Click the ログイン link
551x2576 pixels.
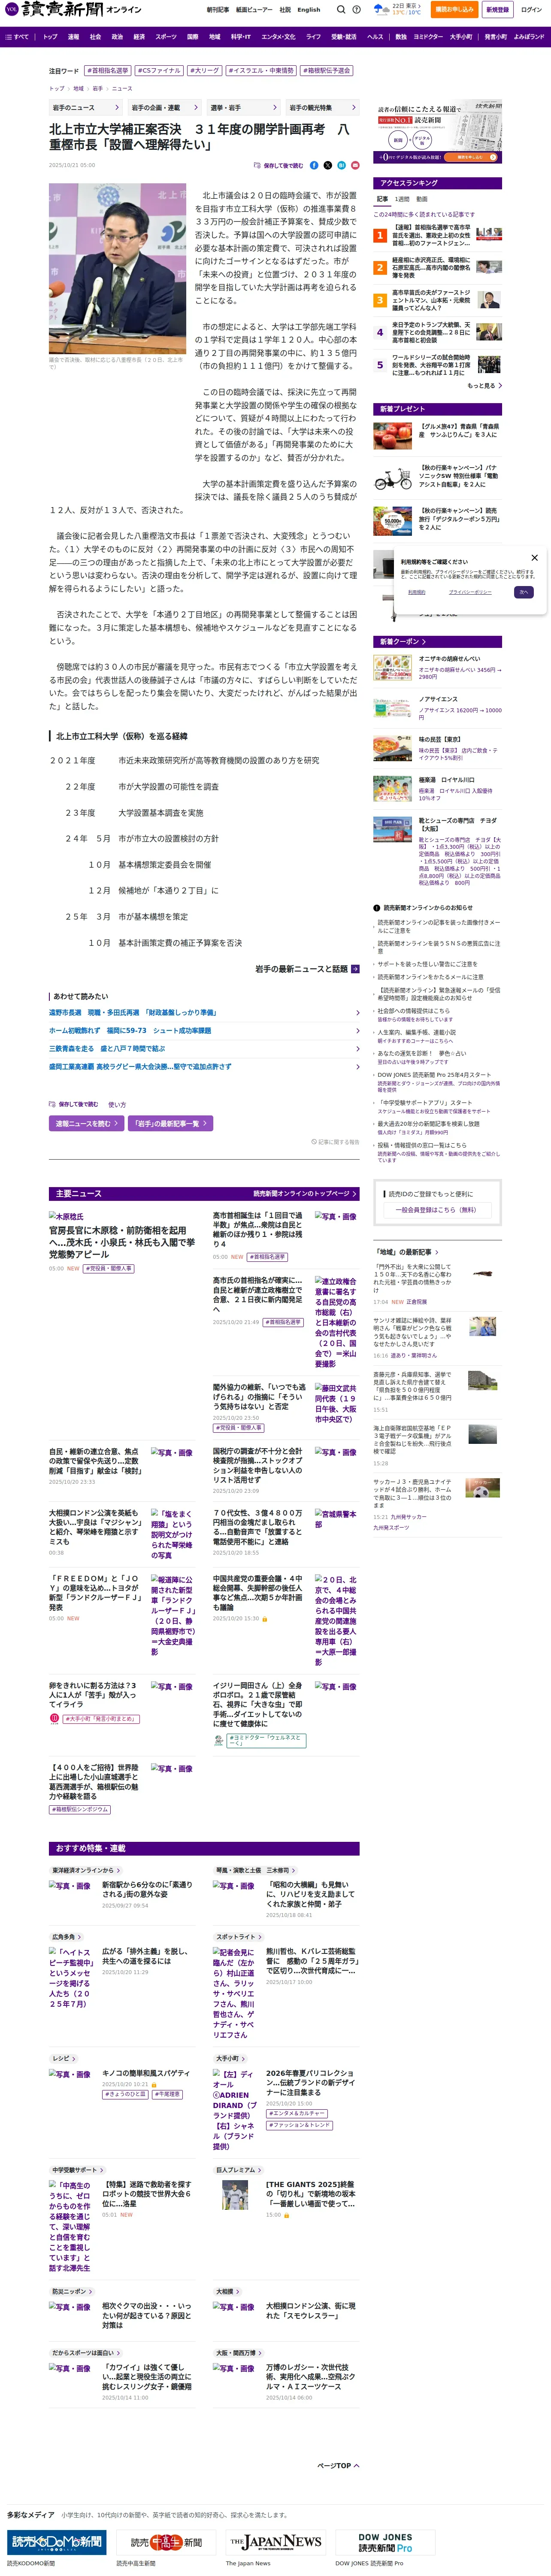coord(531,9)
